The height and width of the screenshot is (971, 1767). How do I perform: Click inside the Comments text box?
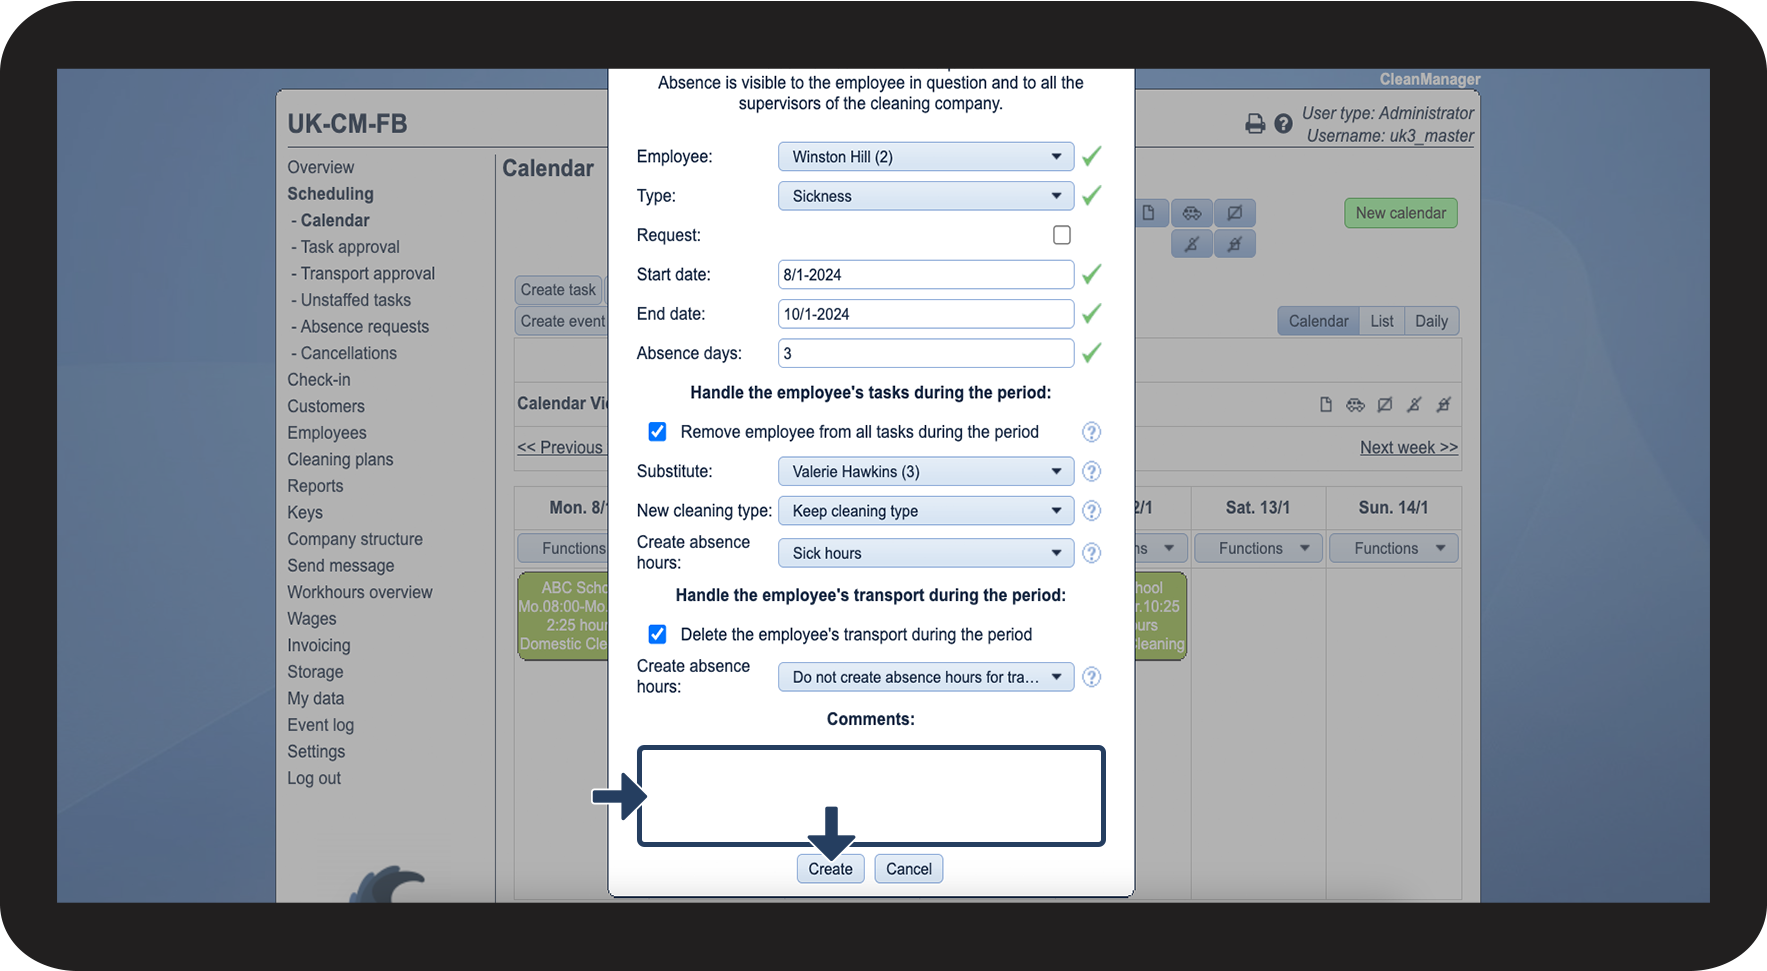[x=871, y=796]
